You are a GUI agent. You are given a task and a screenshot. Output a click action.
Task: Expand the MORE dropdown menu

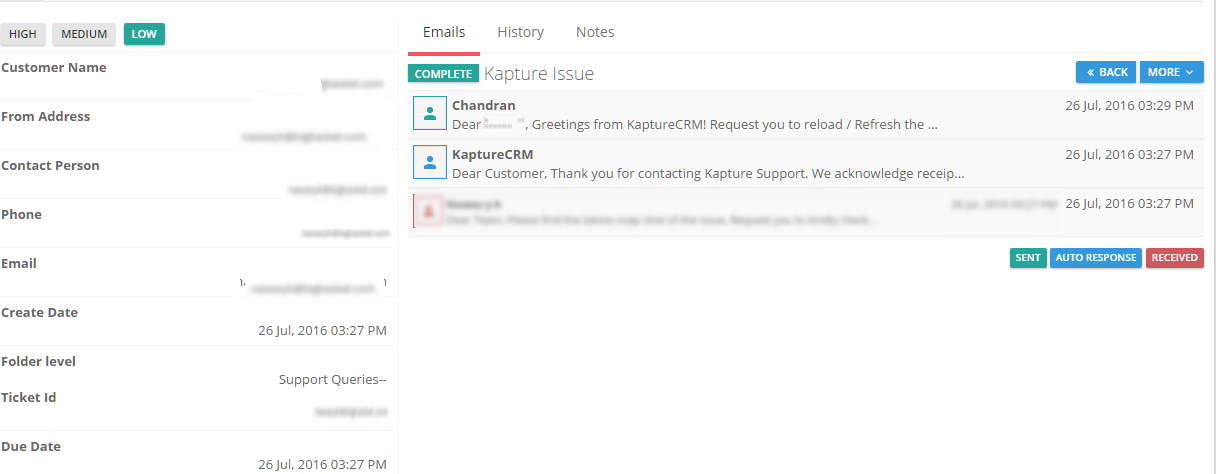[1171, 72]
